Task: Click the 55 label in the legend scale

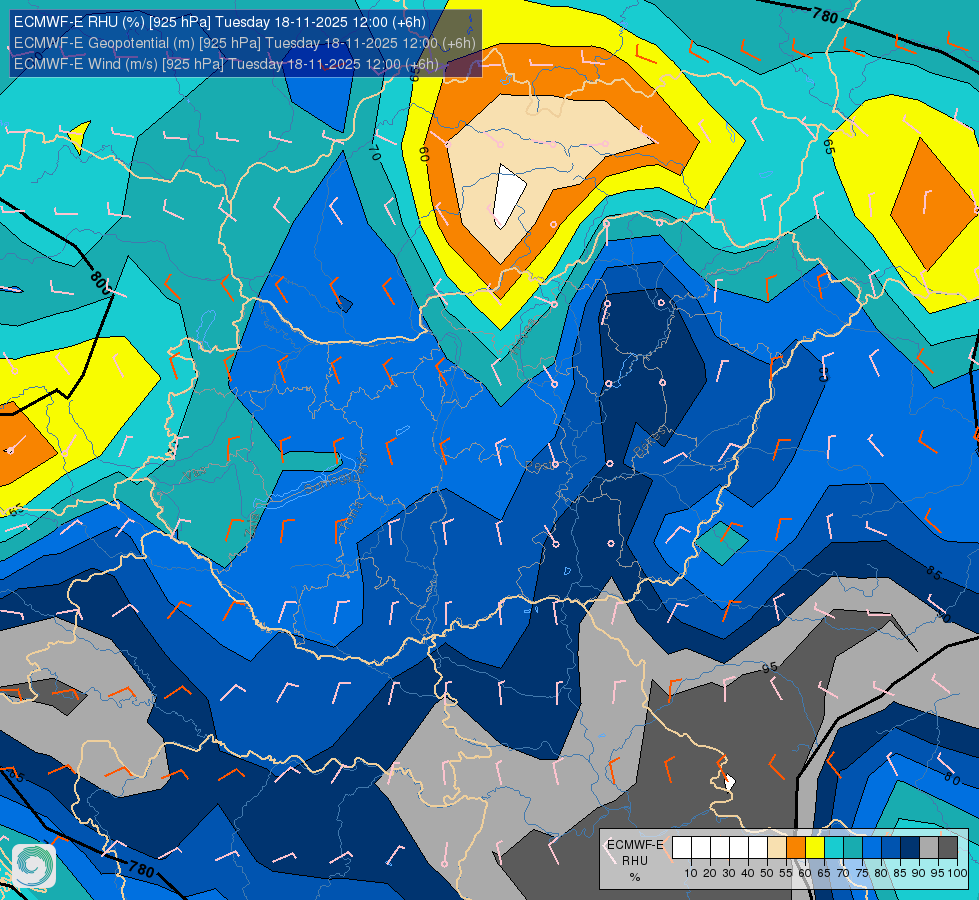Action: click(786, 873)
